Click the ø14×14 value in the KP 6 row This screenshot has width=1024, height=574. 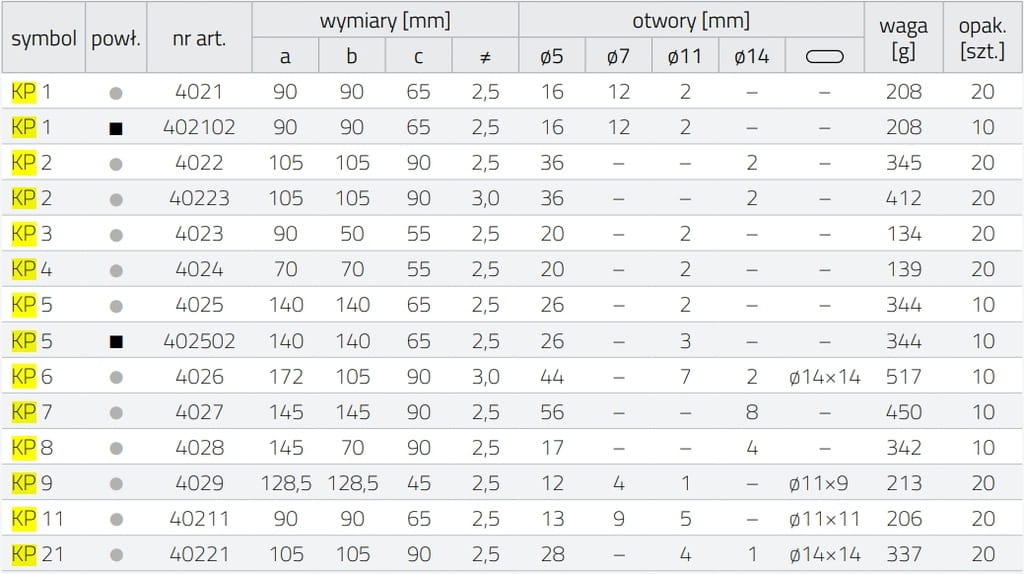[824, 377]
